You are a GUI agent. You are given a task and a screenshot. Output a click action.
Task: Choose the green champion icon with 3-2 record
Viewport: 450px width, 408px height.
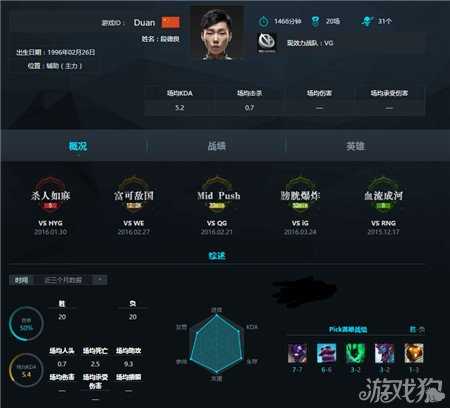point(355,353)
